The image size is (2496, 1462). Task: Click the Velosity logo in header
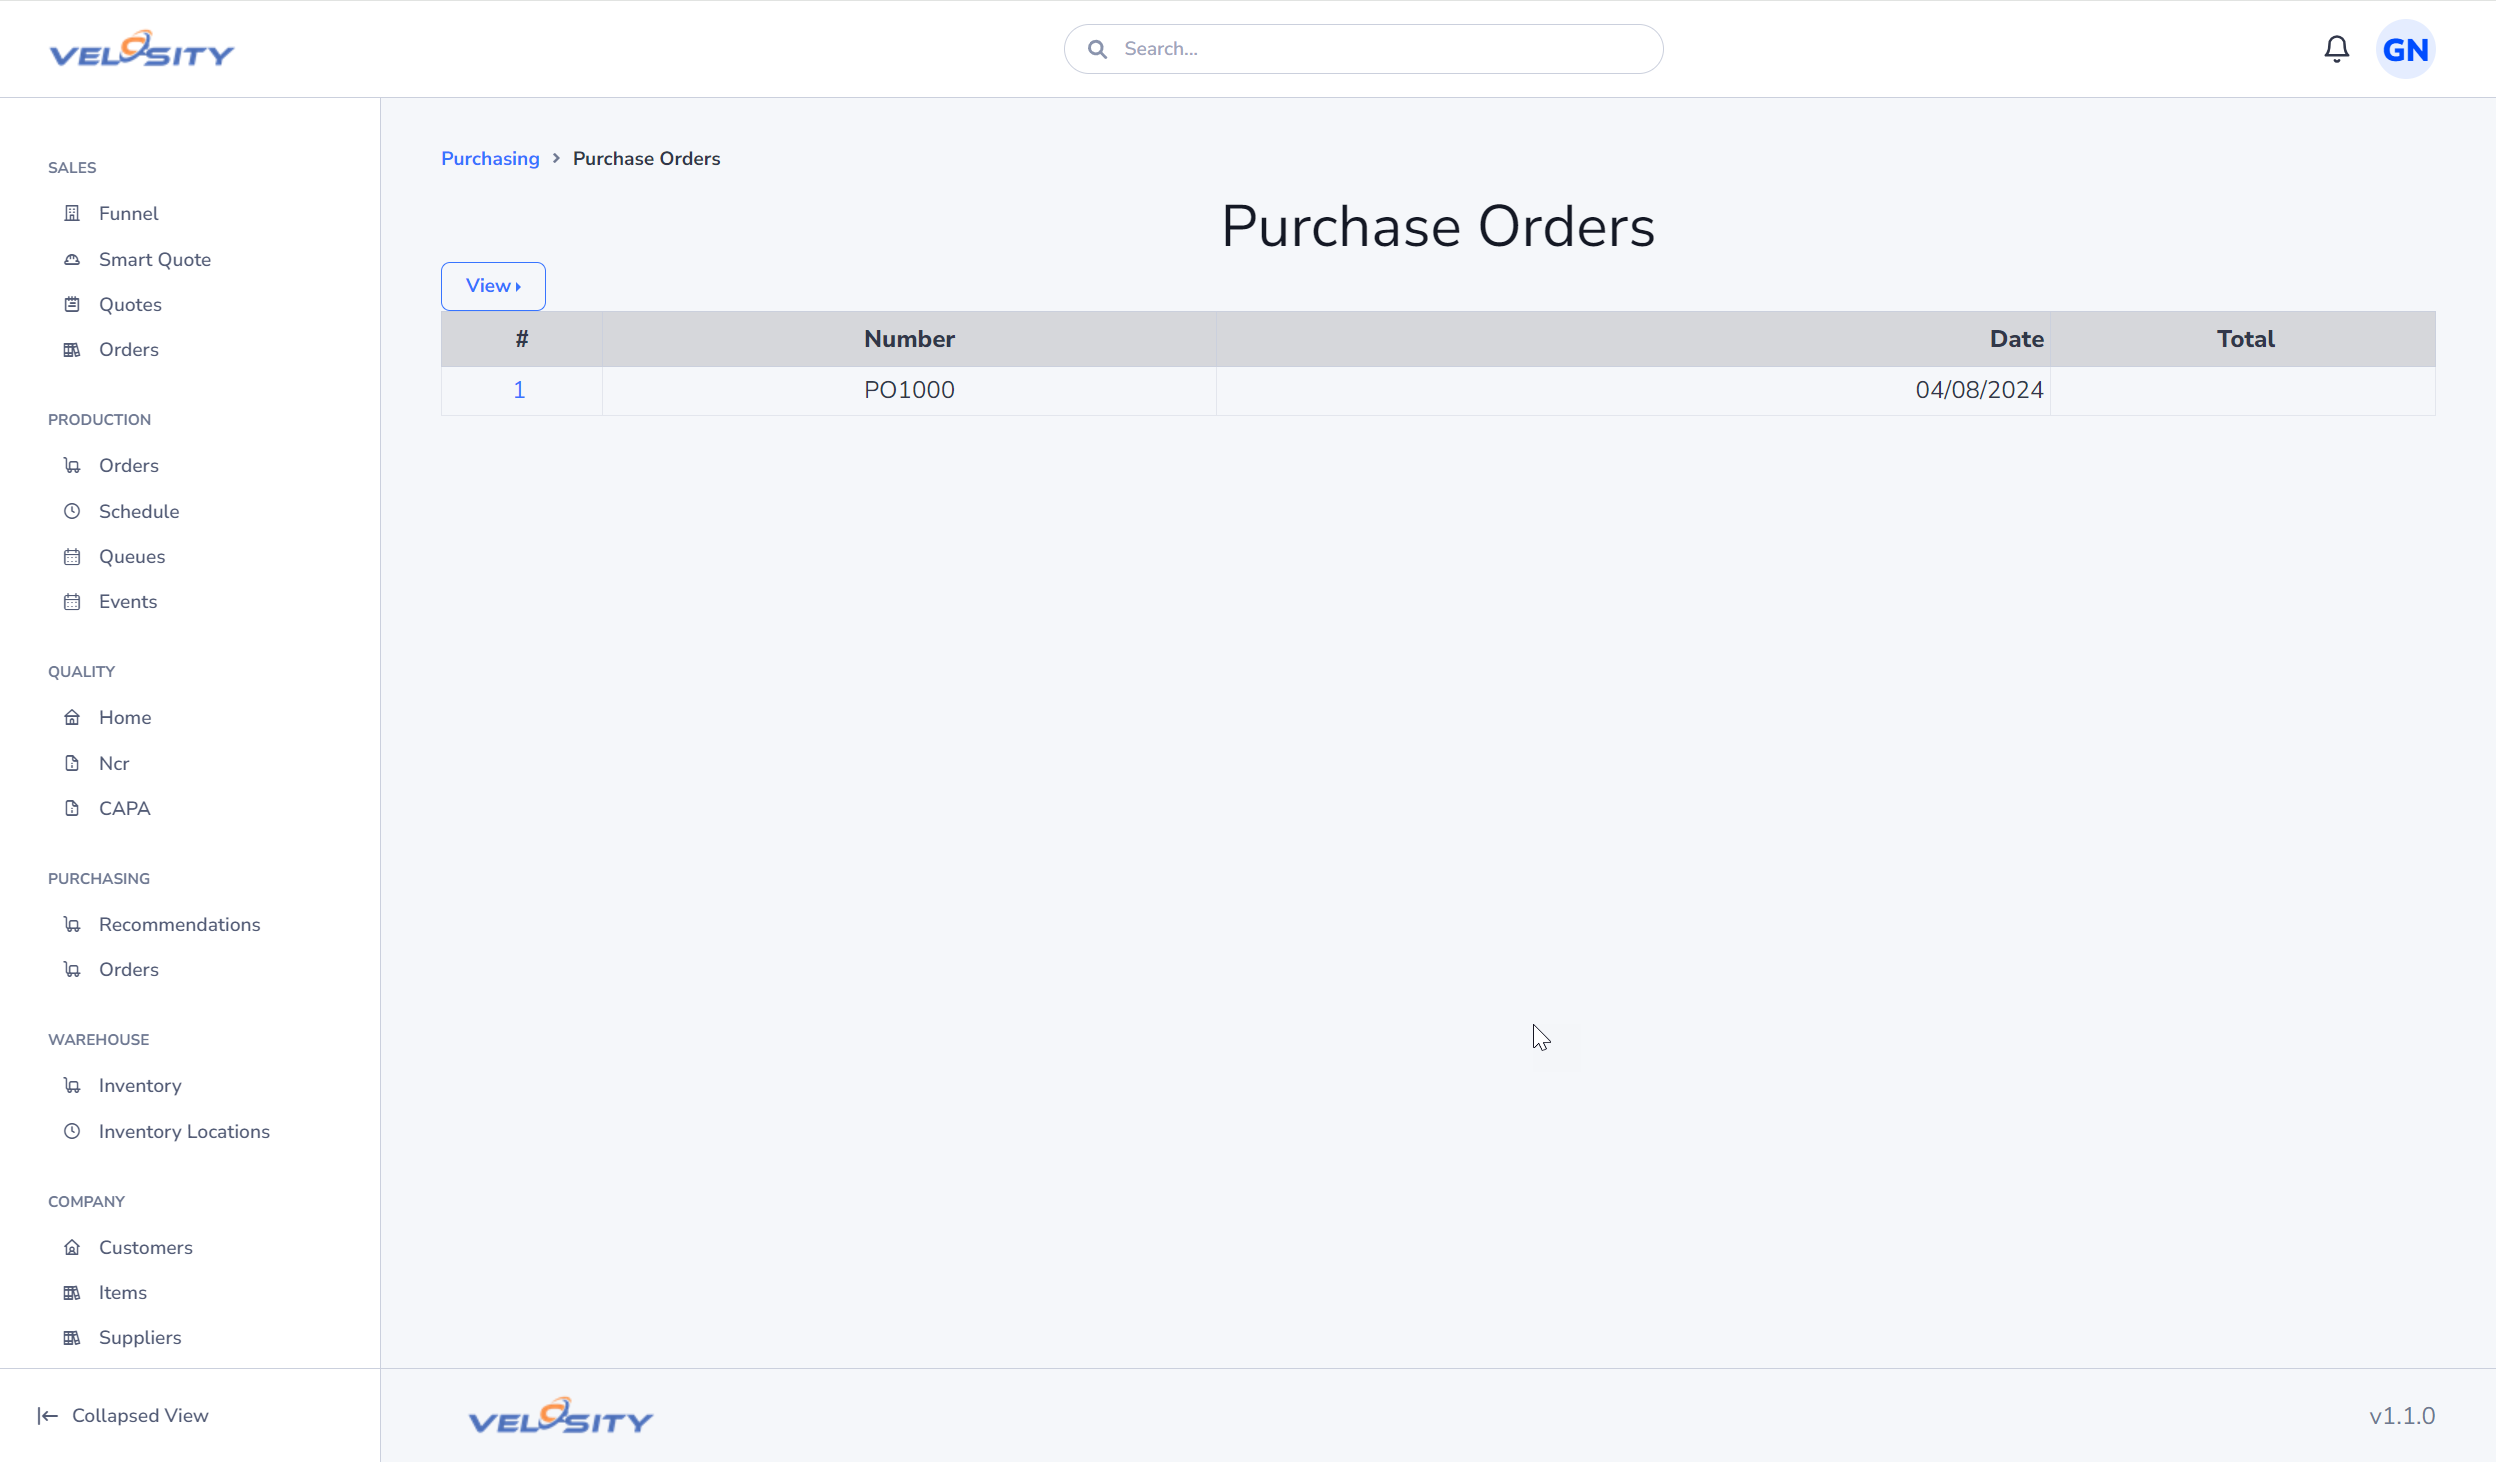pos(142,49)
